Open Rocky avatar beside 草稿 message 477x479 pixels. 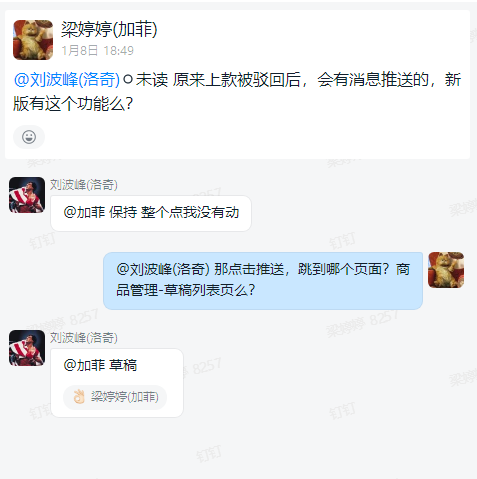pyautogui.click(x=27, y=348)
